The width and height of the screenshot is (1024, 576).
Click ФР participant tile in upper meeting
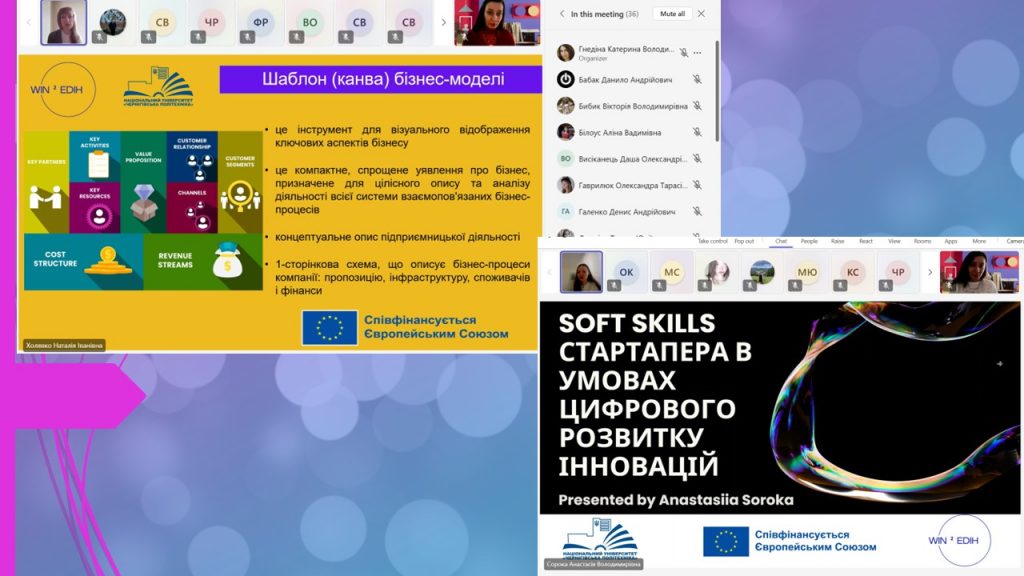pos(261,22)
